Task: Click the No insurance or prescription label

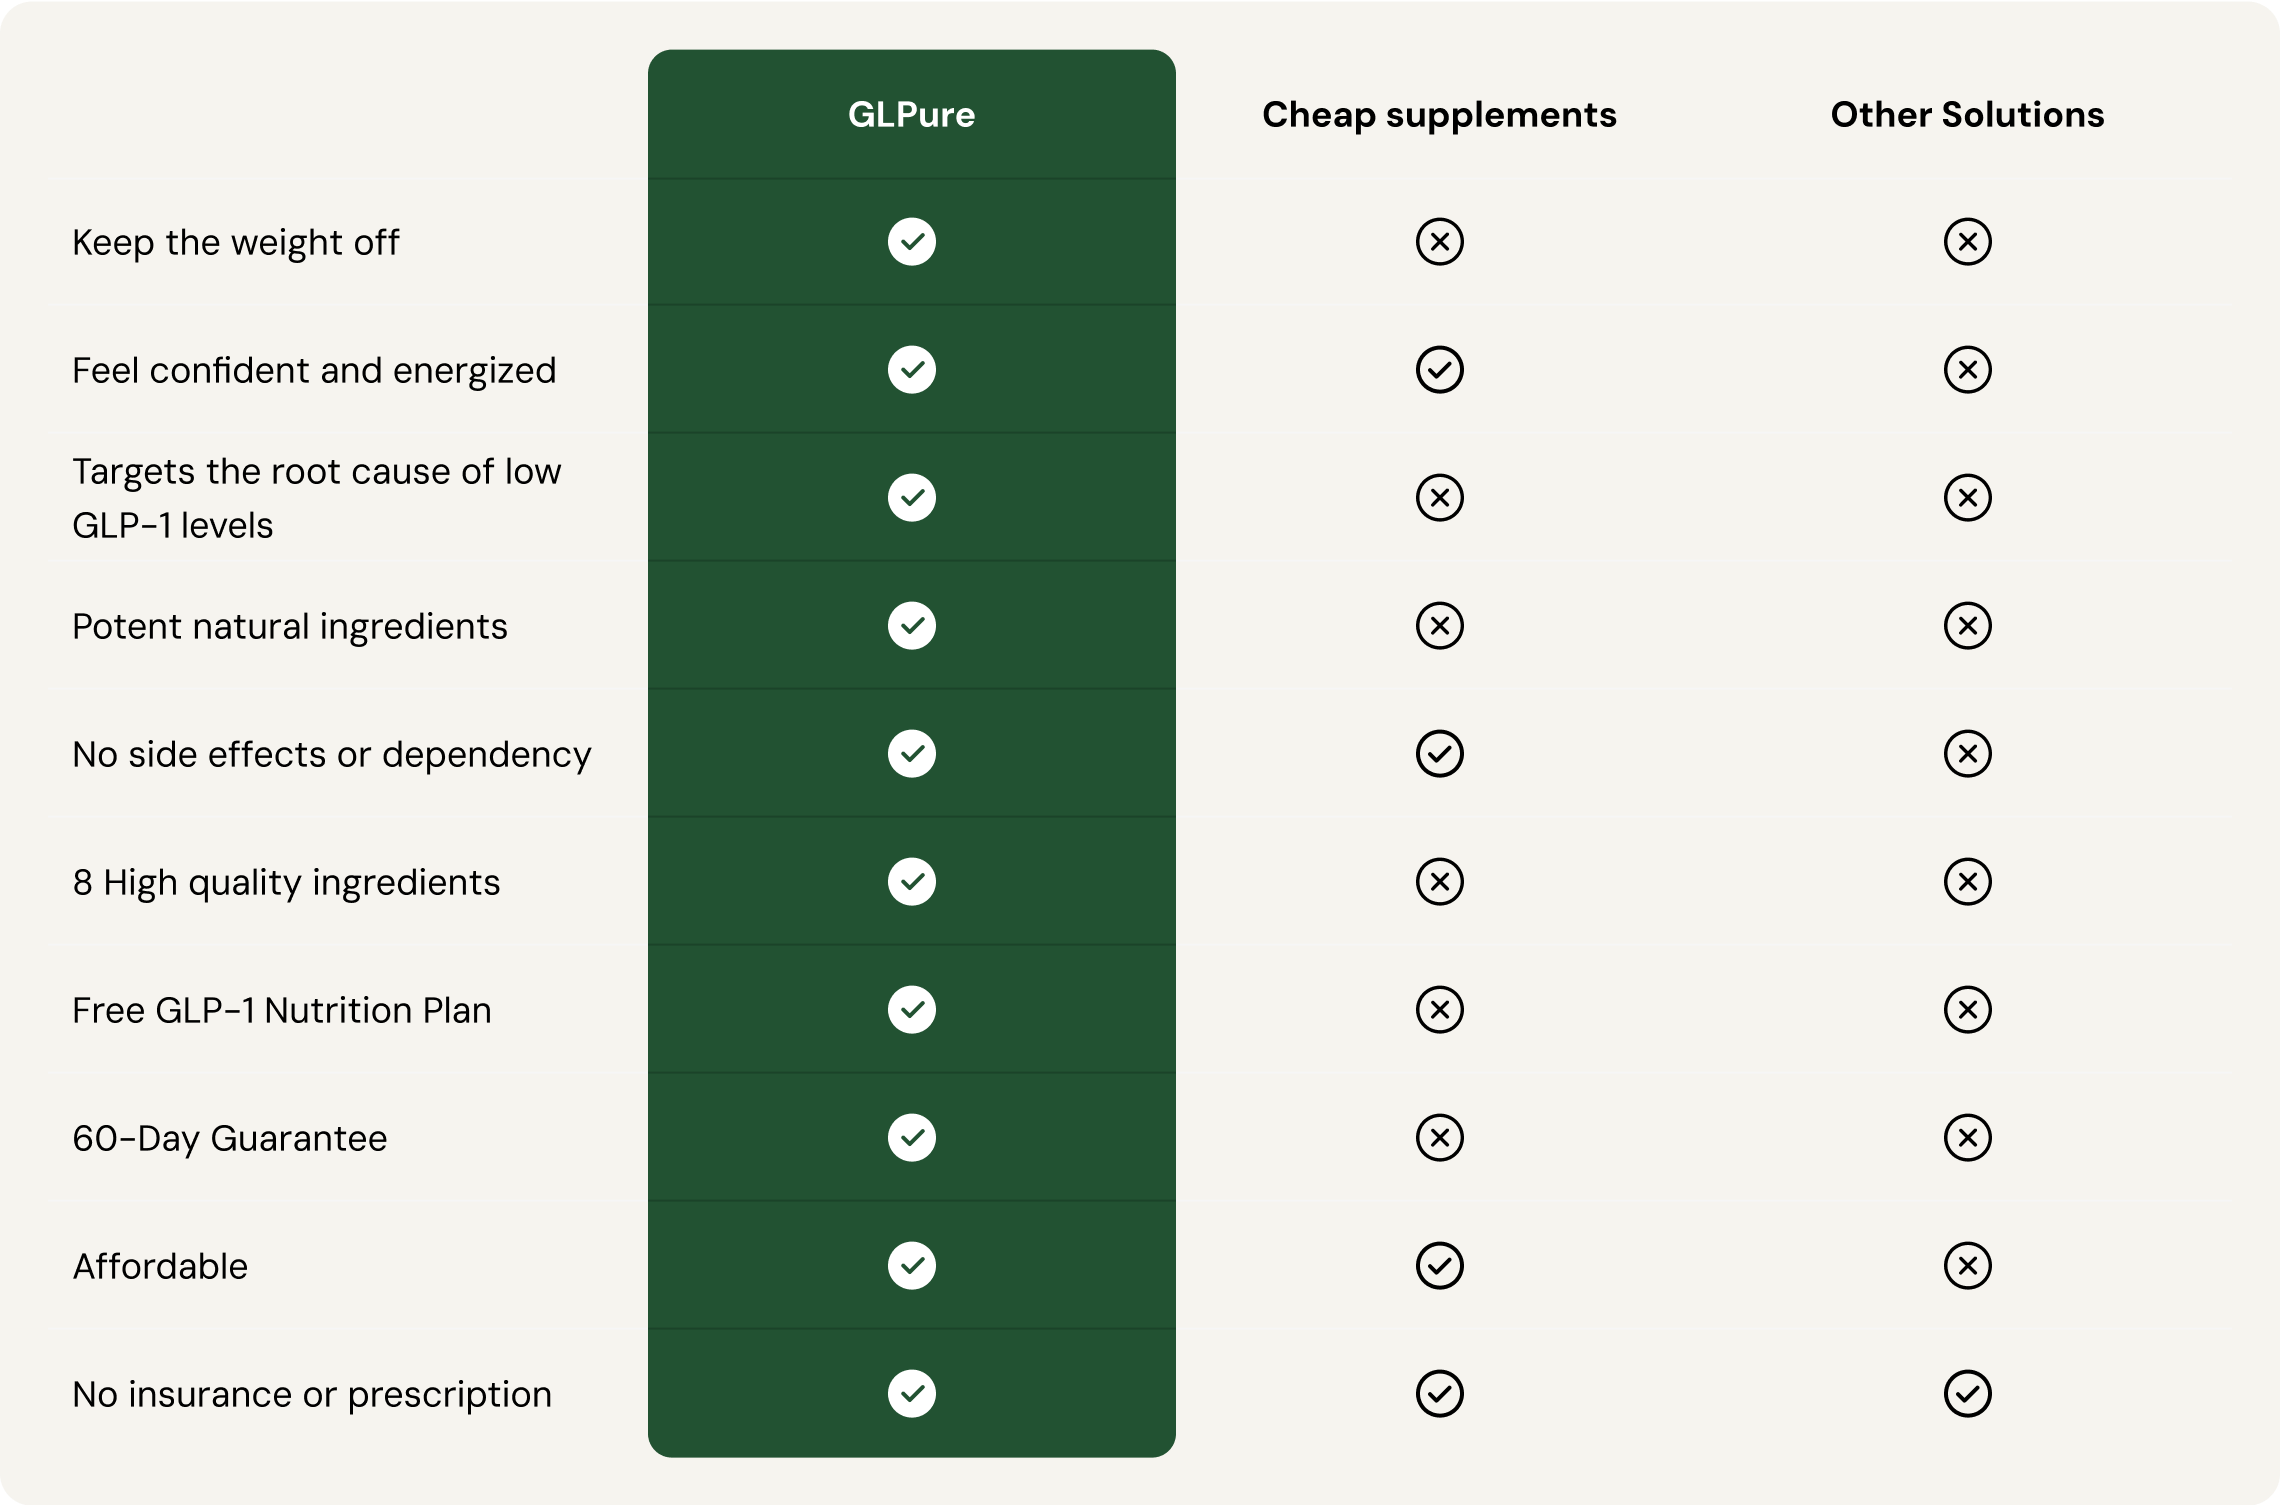Action: coord(311,1395)
